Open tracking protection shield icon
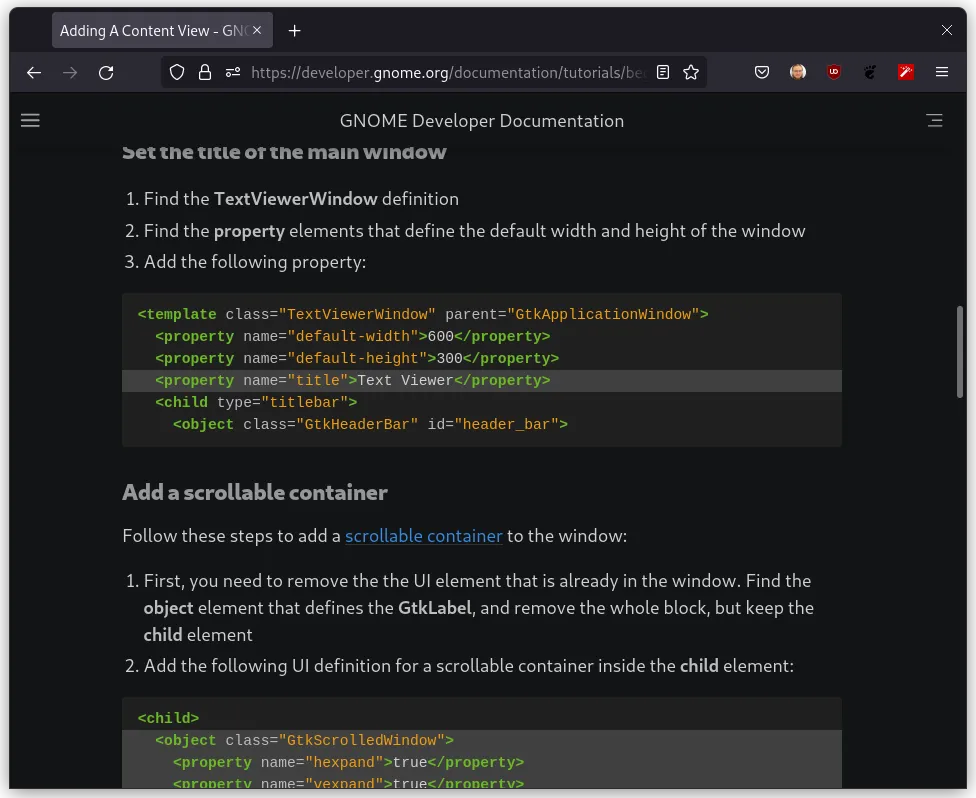 [x=177, y=72]
